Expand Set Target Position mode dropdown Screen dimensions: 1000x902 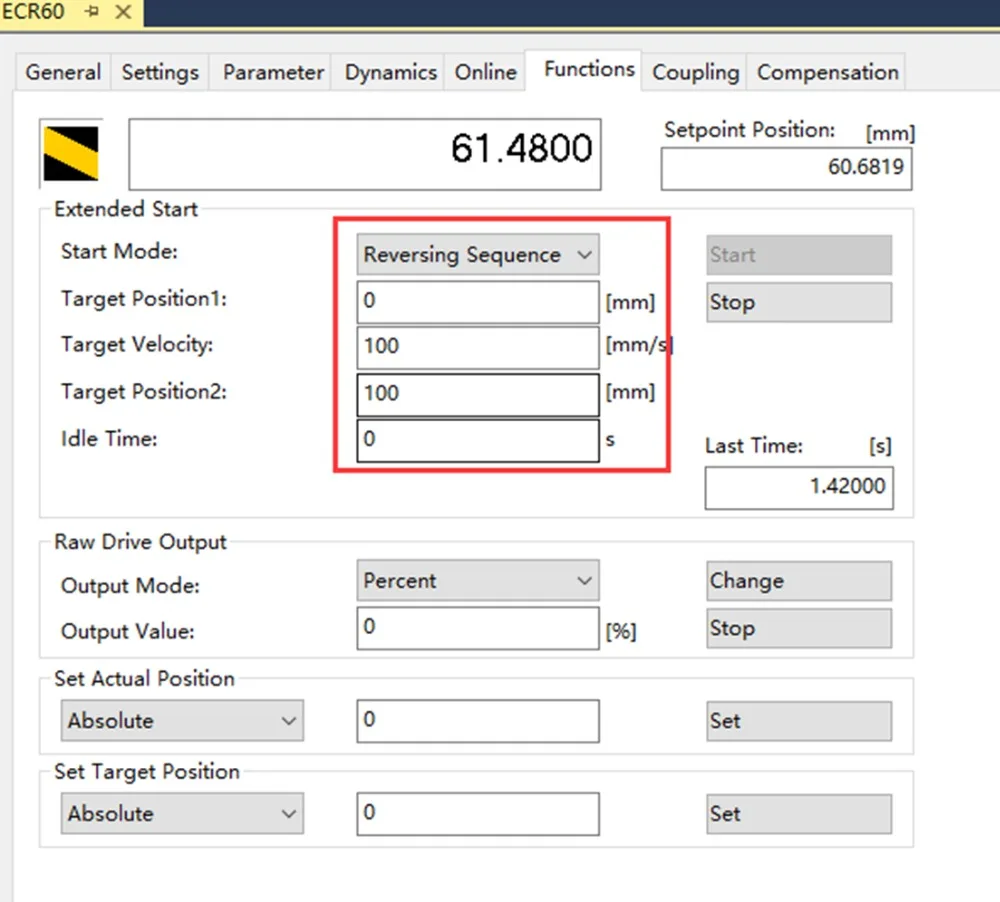tap(182, 813)
